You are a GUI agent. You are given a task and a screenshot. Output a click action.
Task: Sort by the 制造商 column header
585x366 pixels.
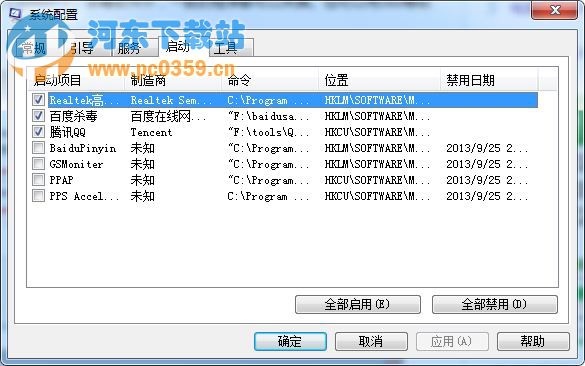pos(173,80)
